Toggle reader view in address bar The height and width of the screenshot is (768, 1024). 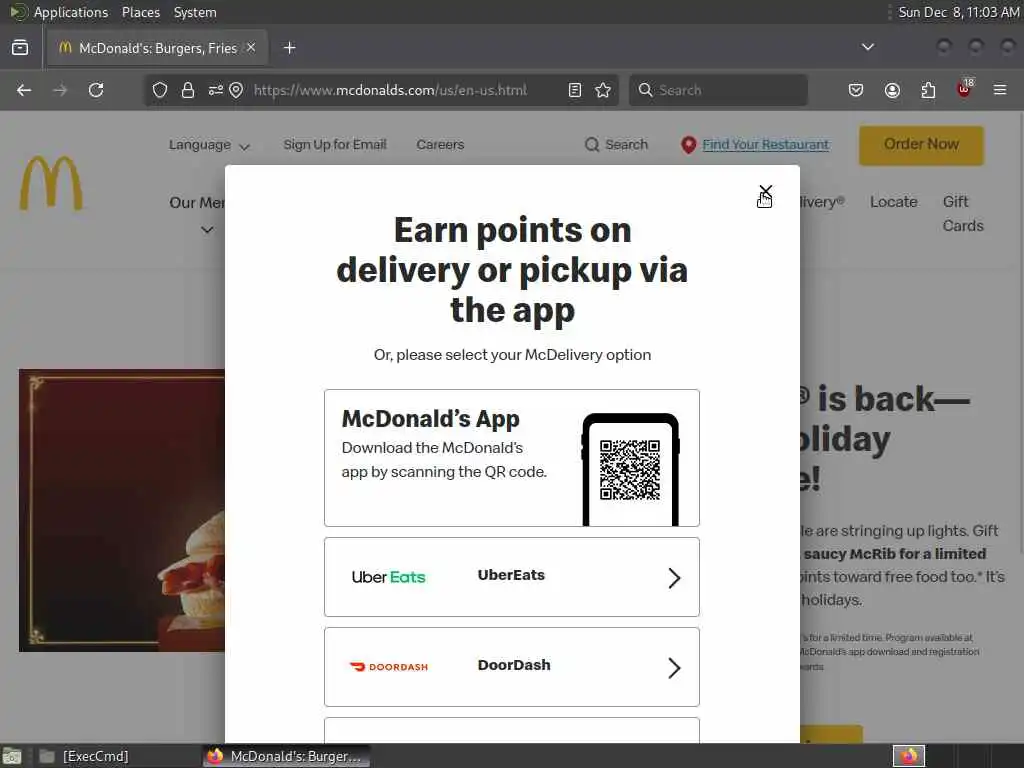click(x=575, y=90)
